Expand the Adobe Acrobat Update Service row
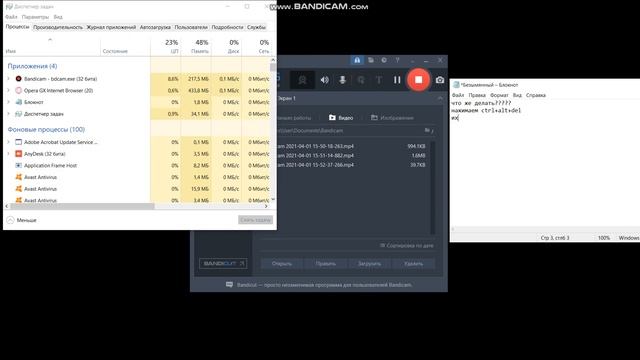The width and height of the screenshot is (640, 360). (x=9, y=142)
